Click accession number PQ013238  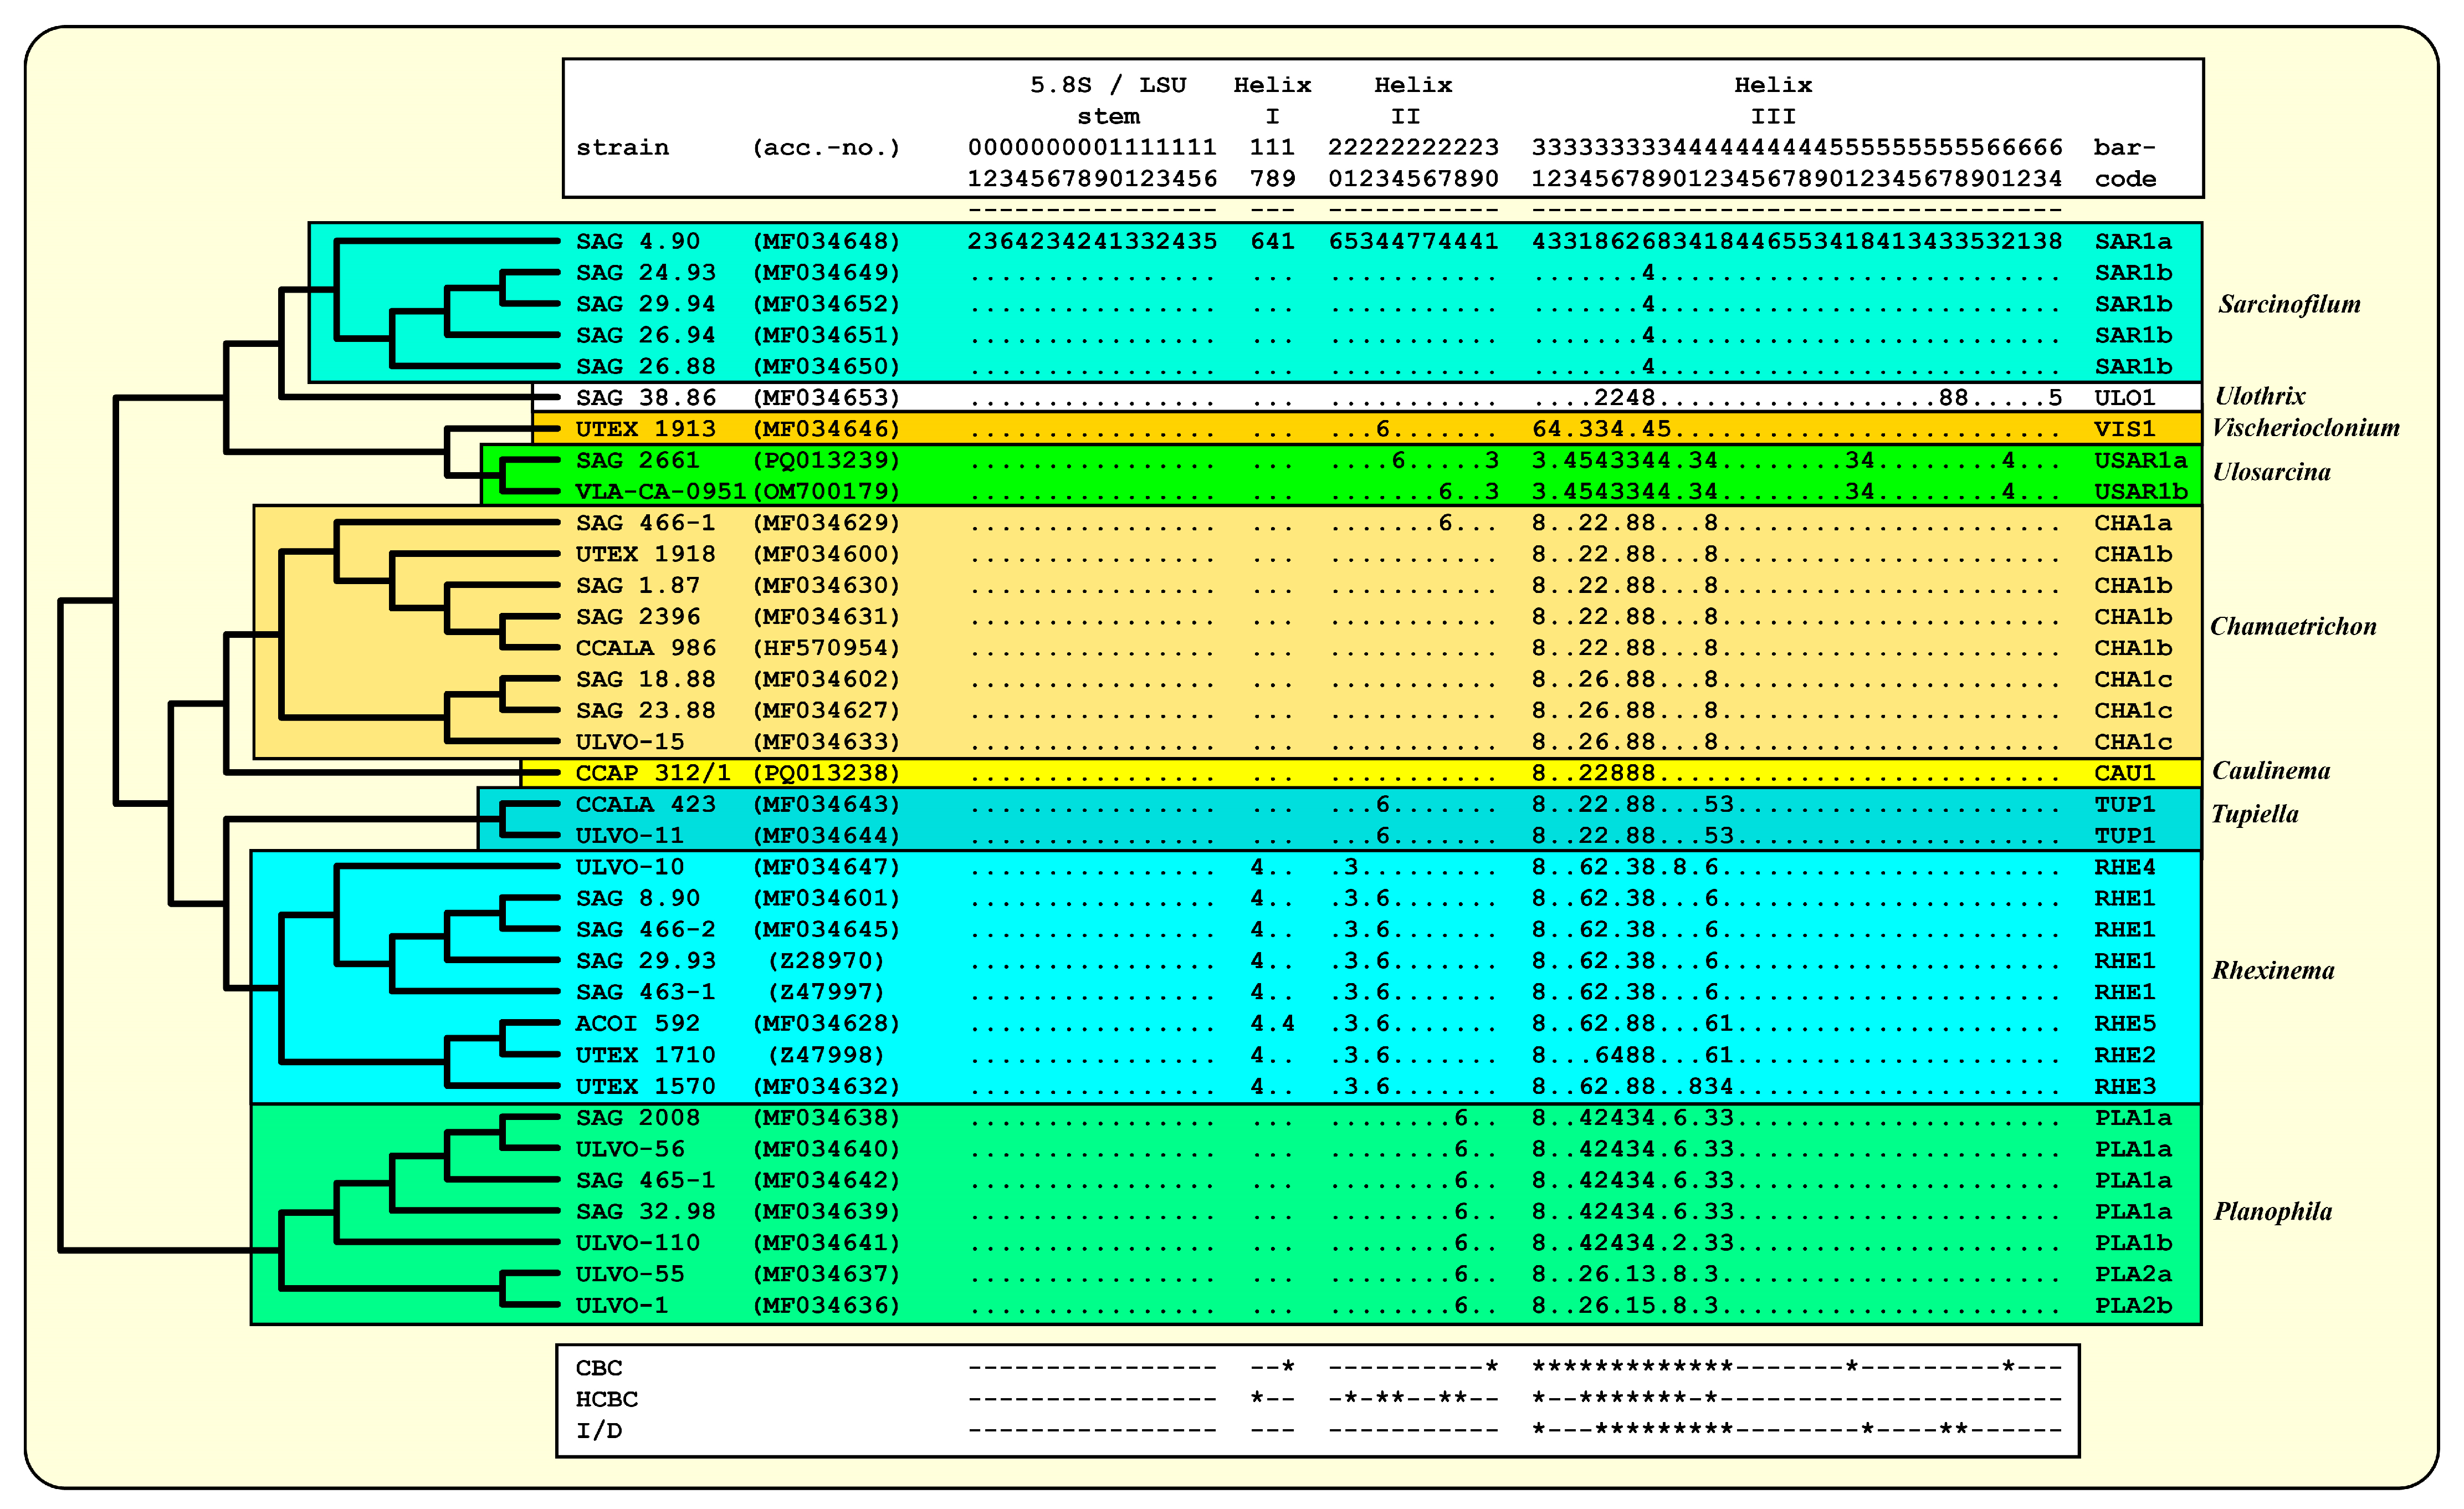[826, 773]
